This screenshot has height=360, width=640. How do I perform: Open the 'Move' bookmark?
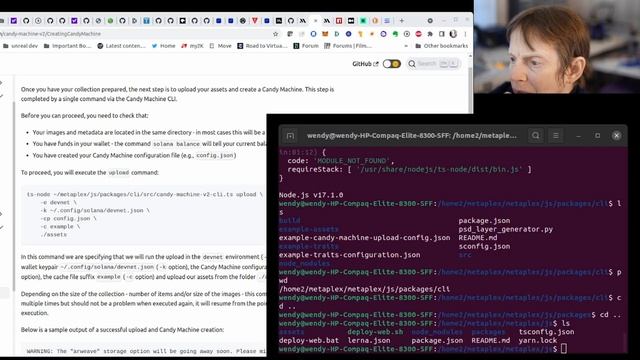tap(220, 46)
